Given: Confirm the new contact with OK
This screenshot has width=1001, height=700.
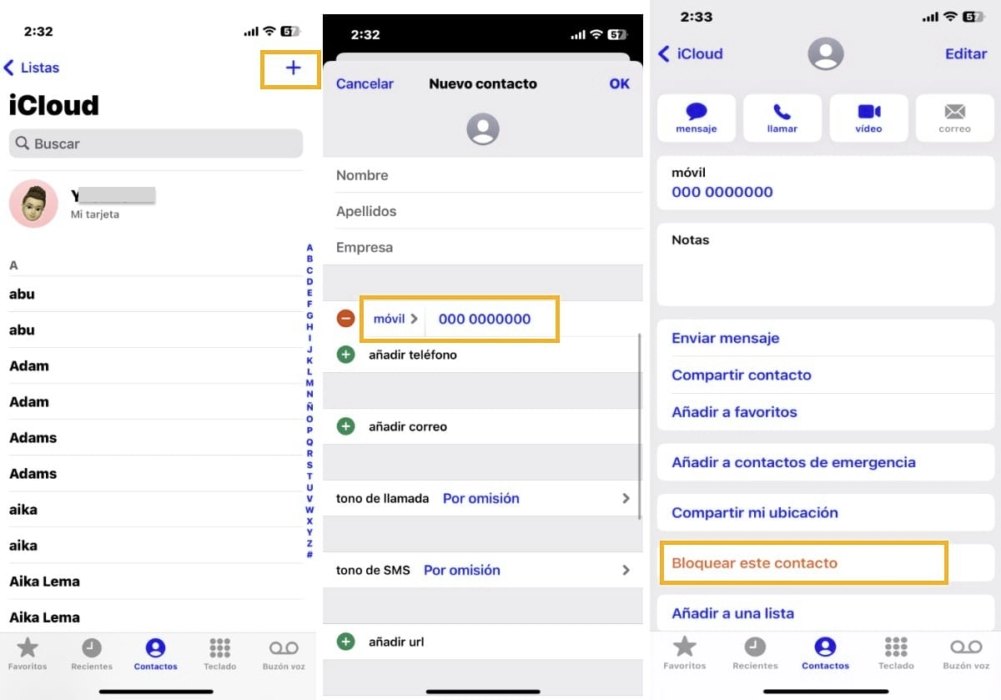Looking at the screenshot, I should tap(619, 84).
